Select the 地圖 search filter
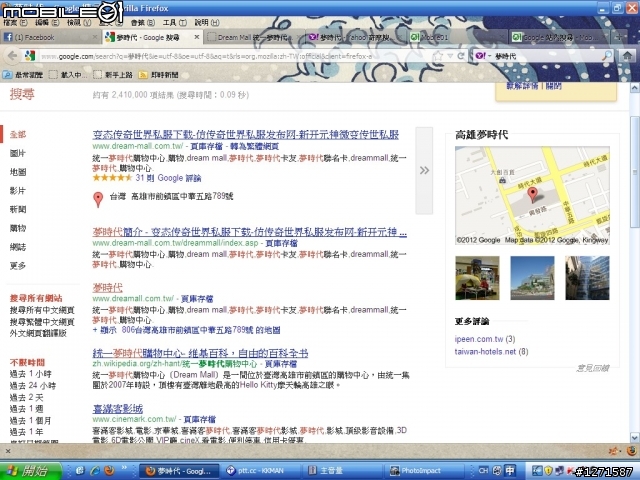The height and width of the screenshot is (480, 640). pos(18,172)
